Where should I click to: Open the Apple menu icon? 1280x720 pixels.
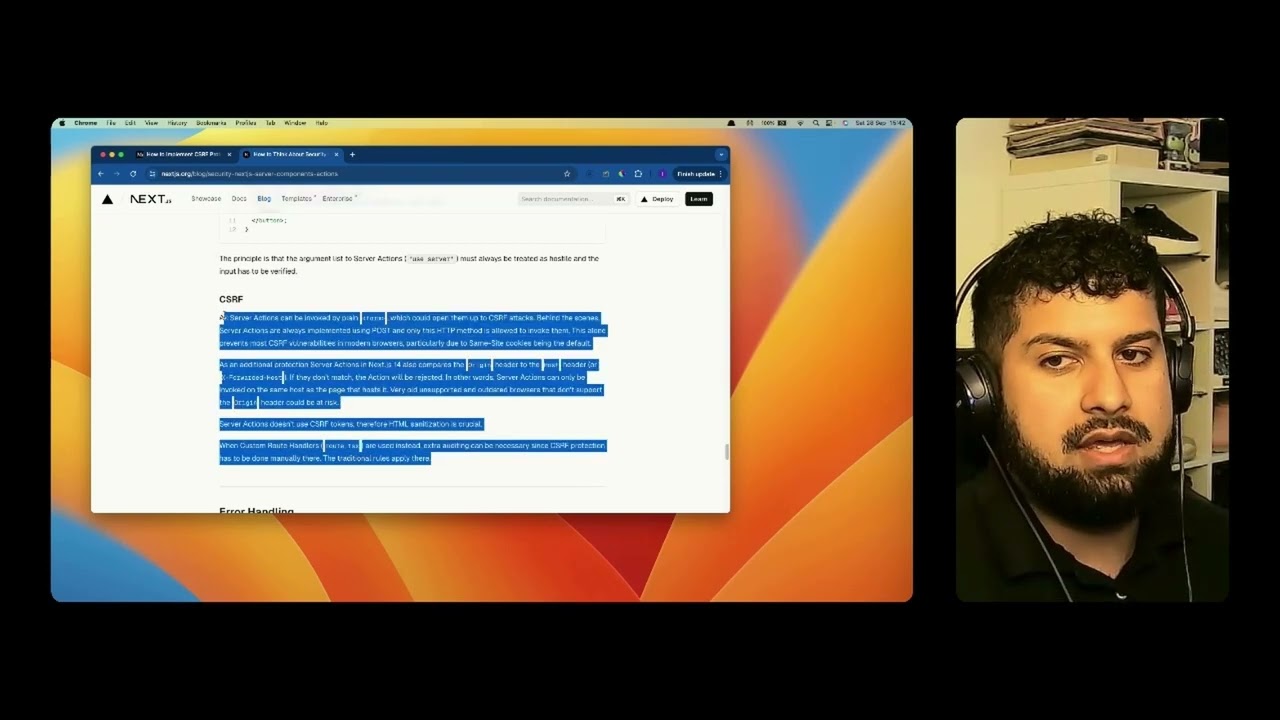(x=62, y=123)
